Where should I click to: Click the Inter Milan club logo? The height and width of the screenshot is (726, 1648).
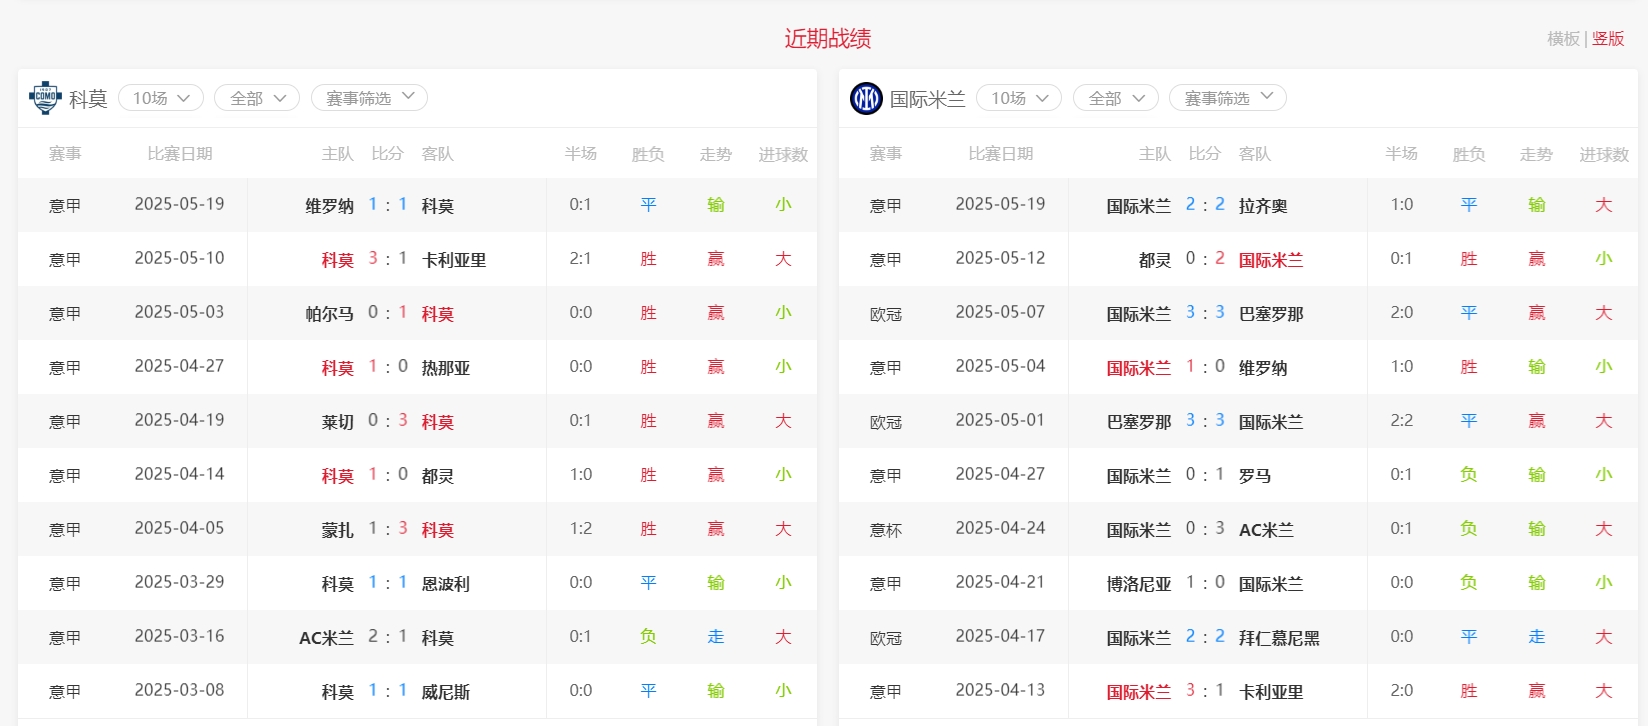[x=866, y=98]
